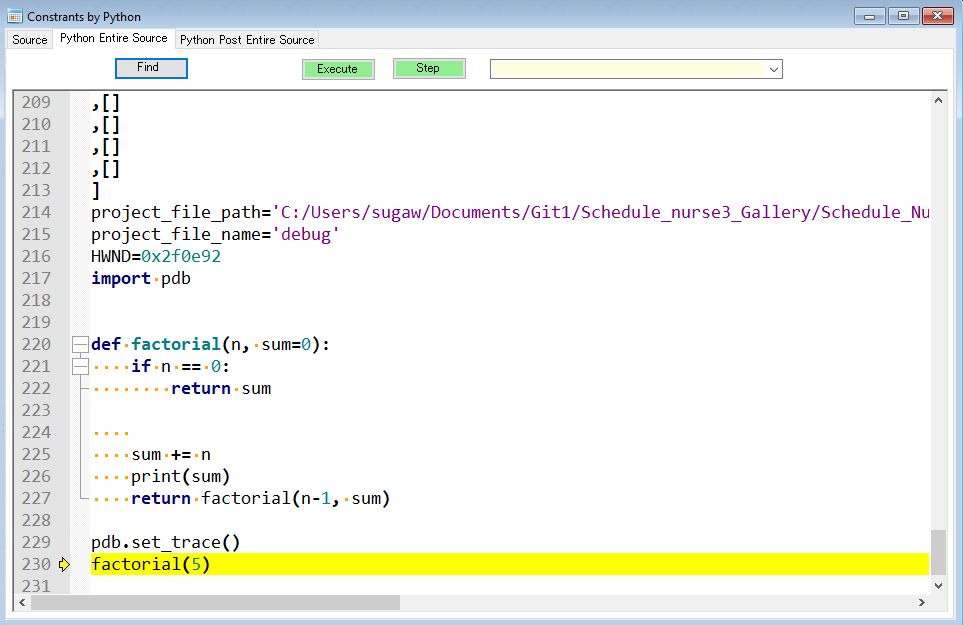Collapse the if block fold at line 221
The width and height of the screenshot is (963, 625).
(x=80, y=366)
